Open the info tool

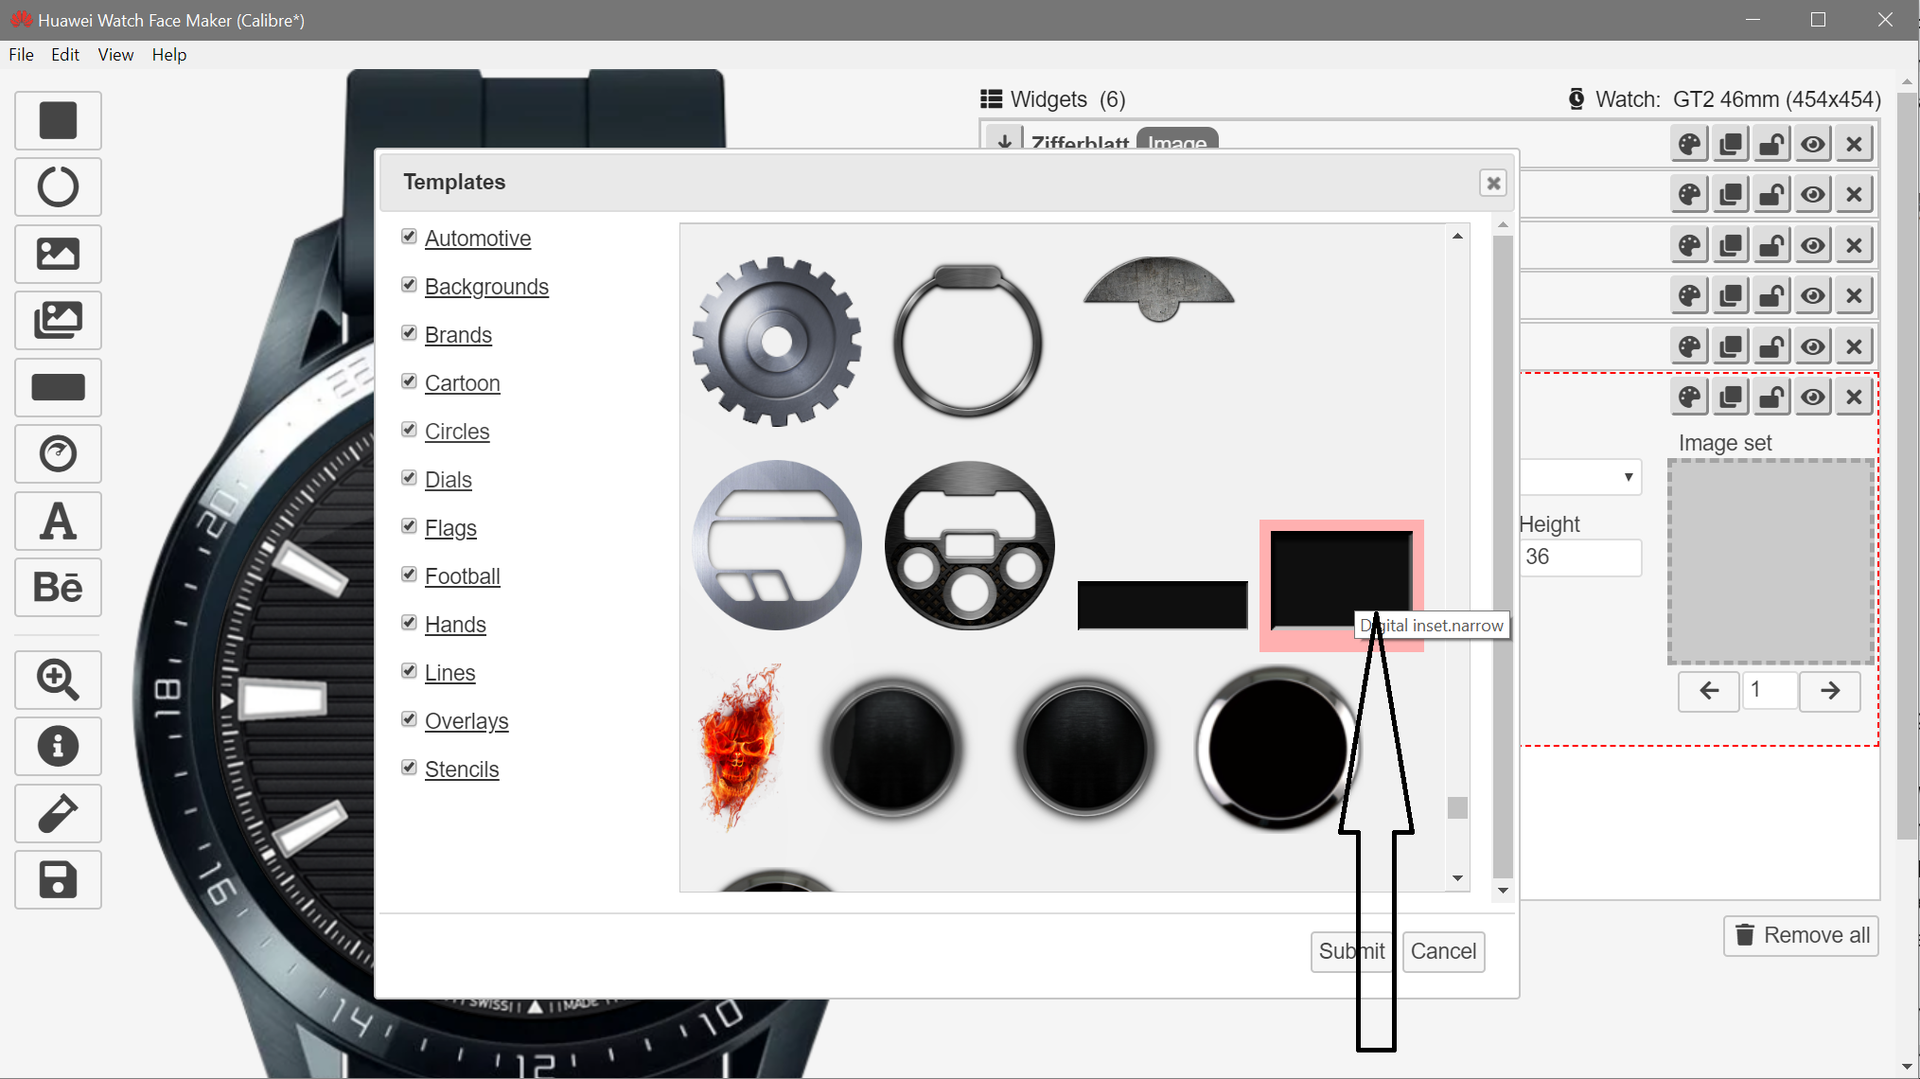58,746
